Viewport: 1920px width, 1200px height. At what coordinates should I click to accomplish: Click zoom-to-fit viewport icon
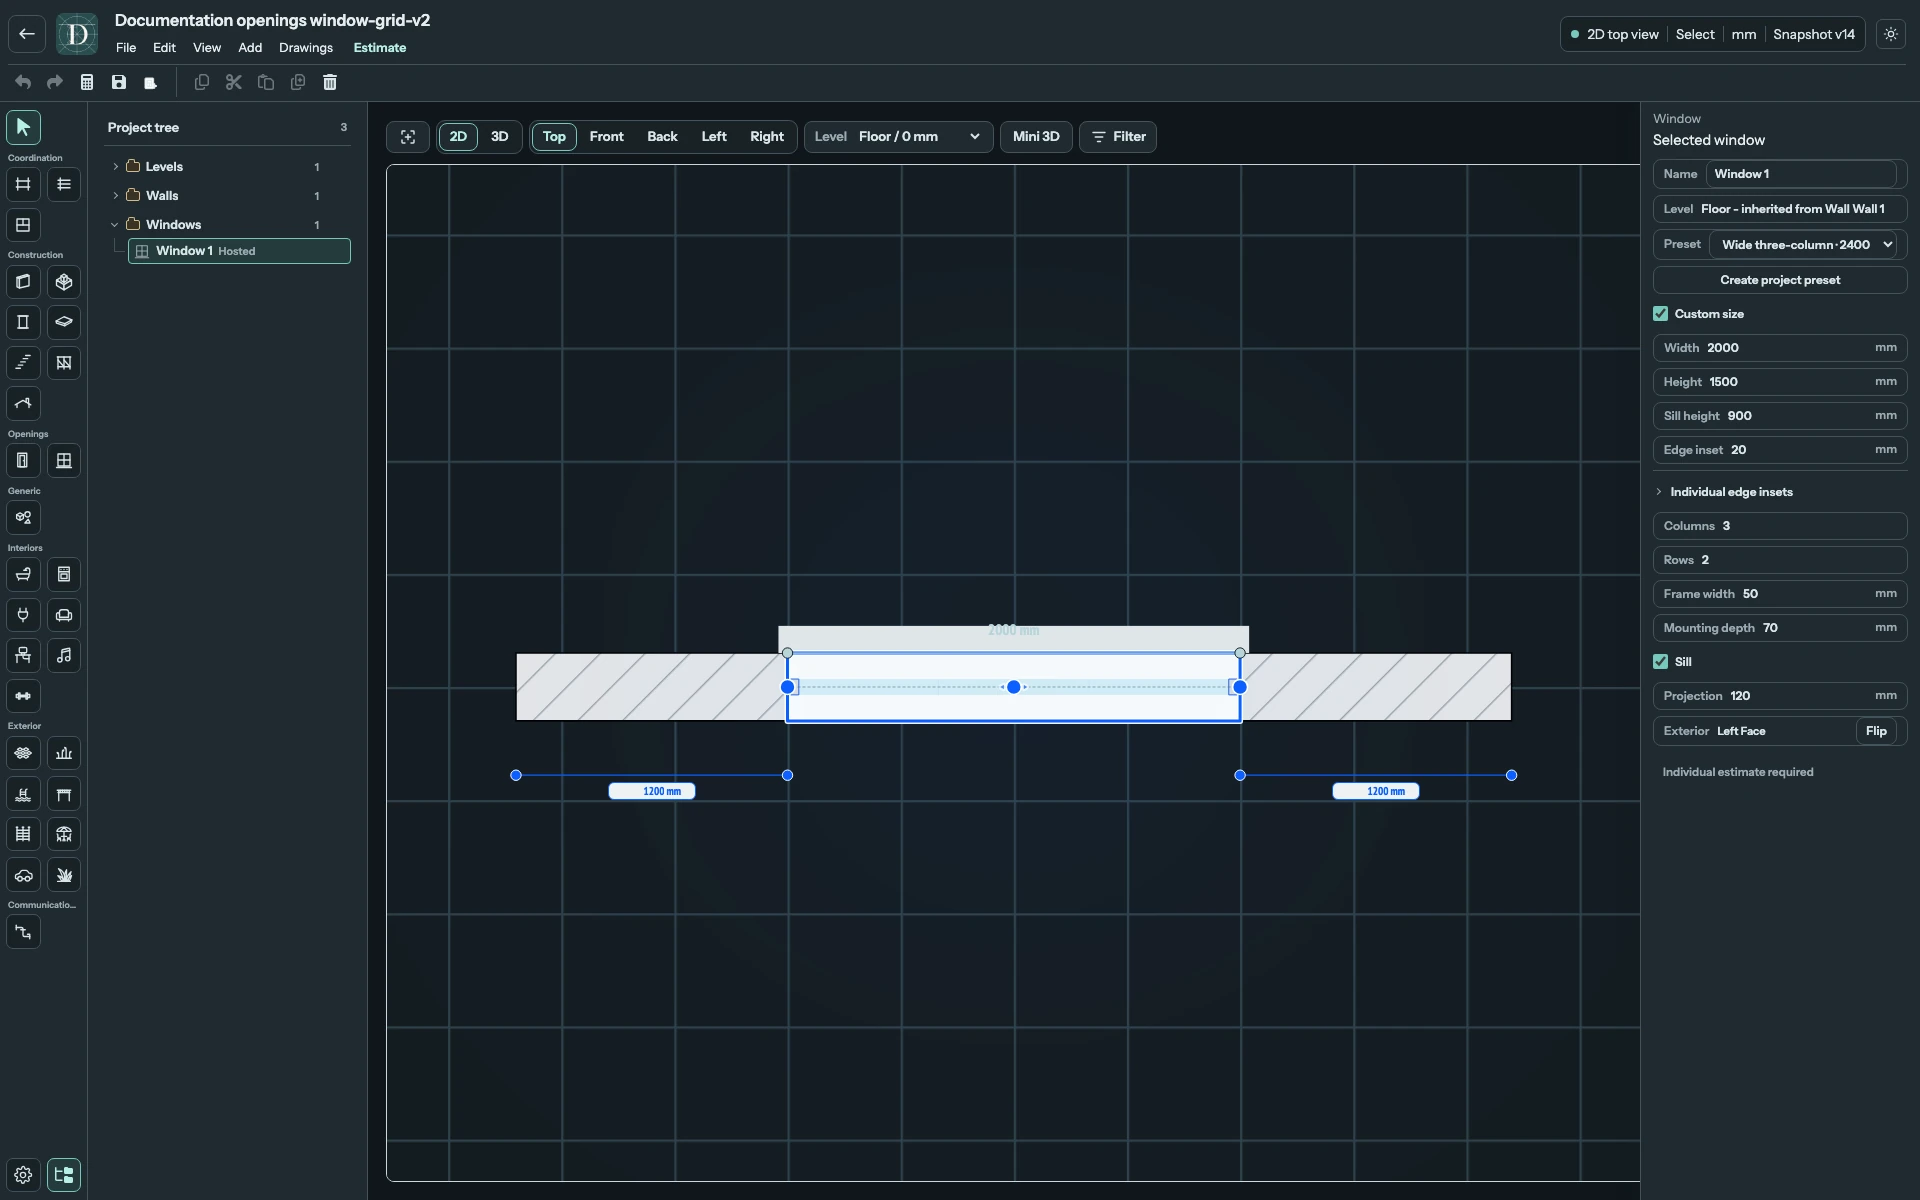click(x=408, y=137)
